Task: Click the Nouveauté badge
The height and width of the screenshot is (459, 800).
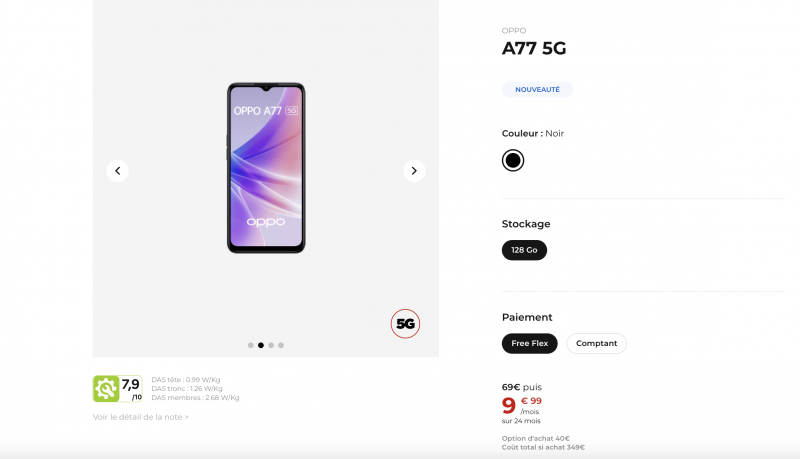Action: coord(537,89)
